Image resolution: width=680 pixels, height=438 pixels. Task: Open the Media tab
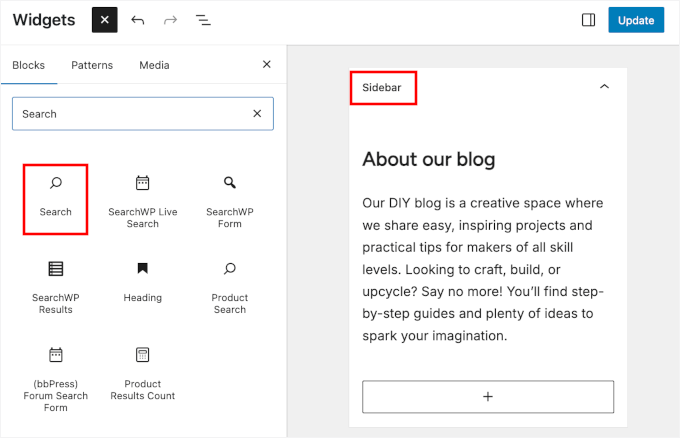(x=154, y=65)
